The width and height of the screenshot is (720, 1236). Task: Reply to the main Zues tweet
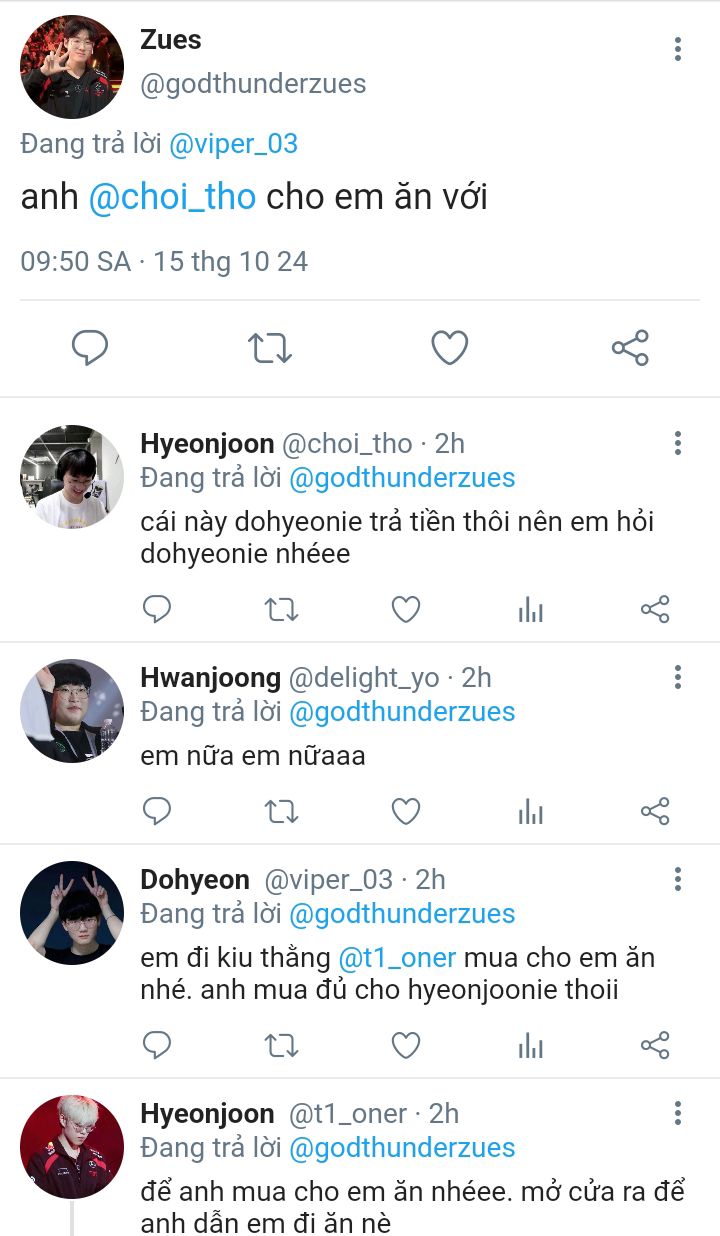90,348
